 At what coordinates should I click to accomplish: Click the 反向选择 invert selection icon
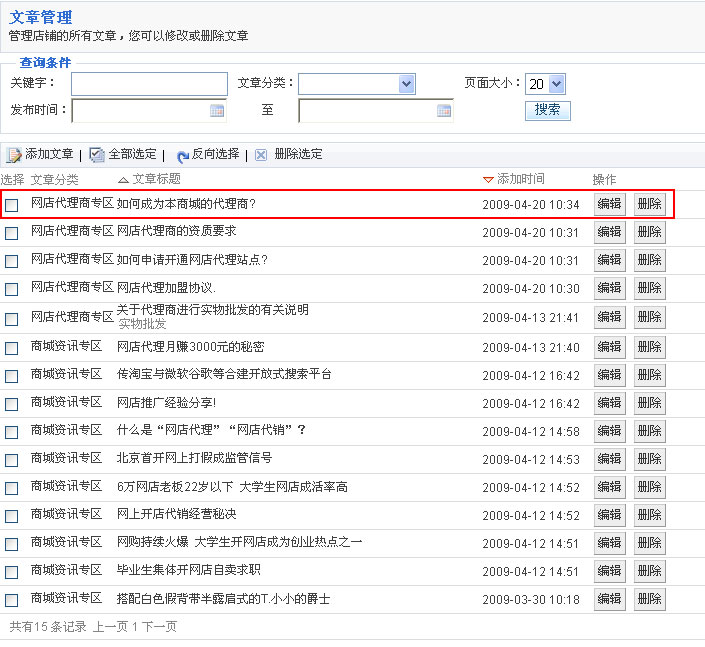(x=182, y=156)
